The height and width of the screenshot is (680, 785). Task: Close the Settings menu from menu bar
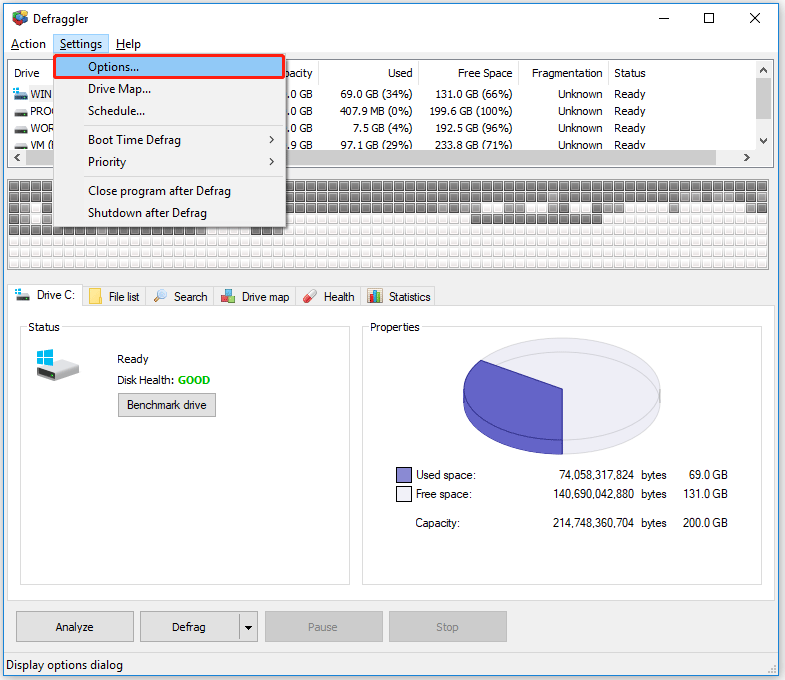pyautogui.click(x=81, y=44)
